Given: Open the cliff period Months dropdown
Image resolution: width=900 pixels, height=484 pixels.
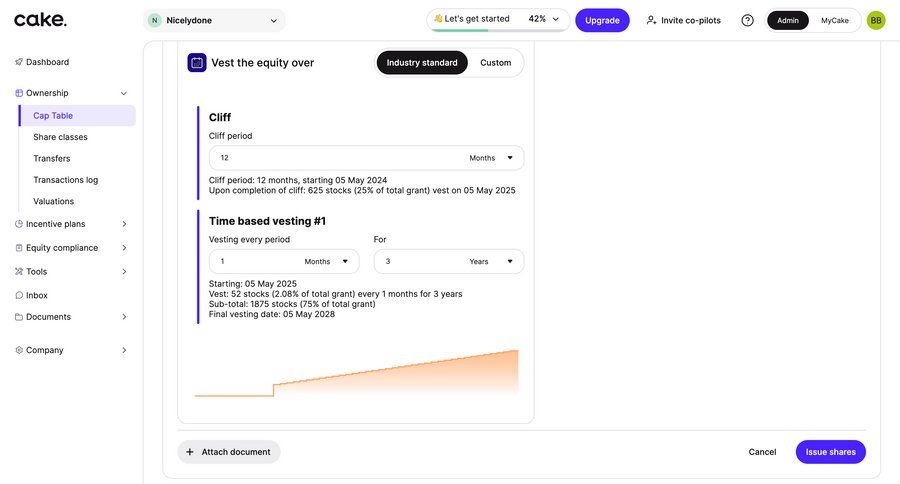Looking at the screenshot, I should click(x=490, y=158).
